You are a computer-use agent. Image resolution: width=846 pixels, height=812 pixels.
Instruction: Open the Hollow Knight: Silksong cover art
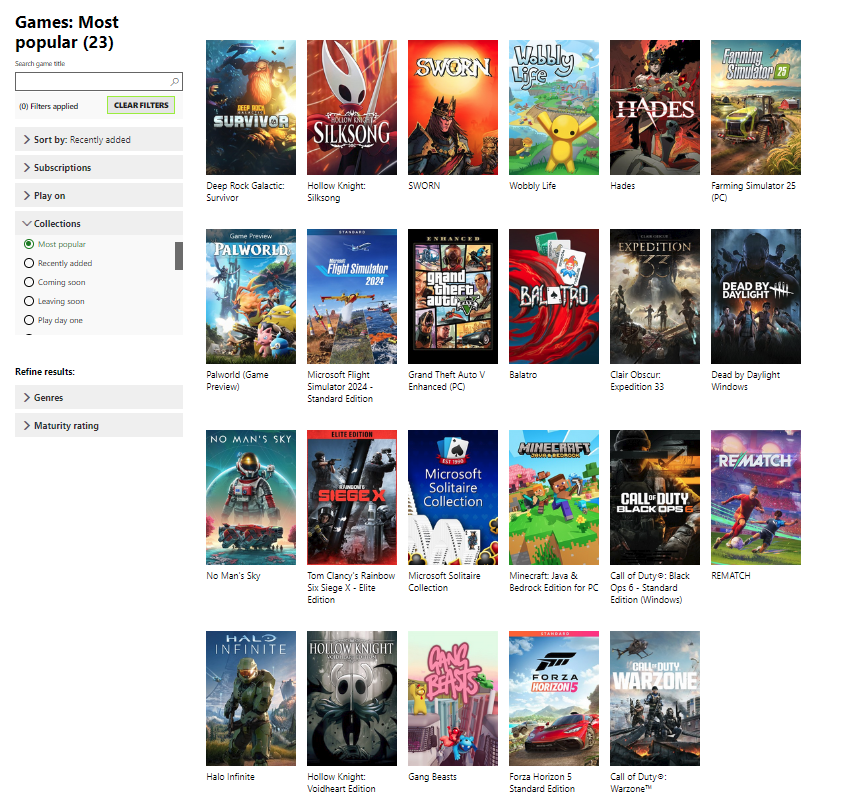(352, 107)
